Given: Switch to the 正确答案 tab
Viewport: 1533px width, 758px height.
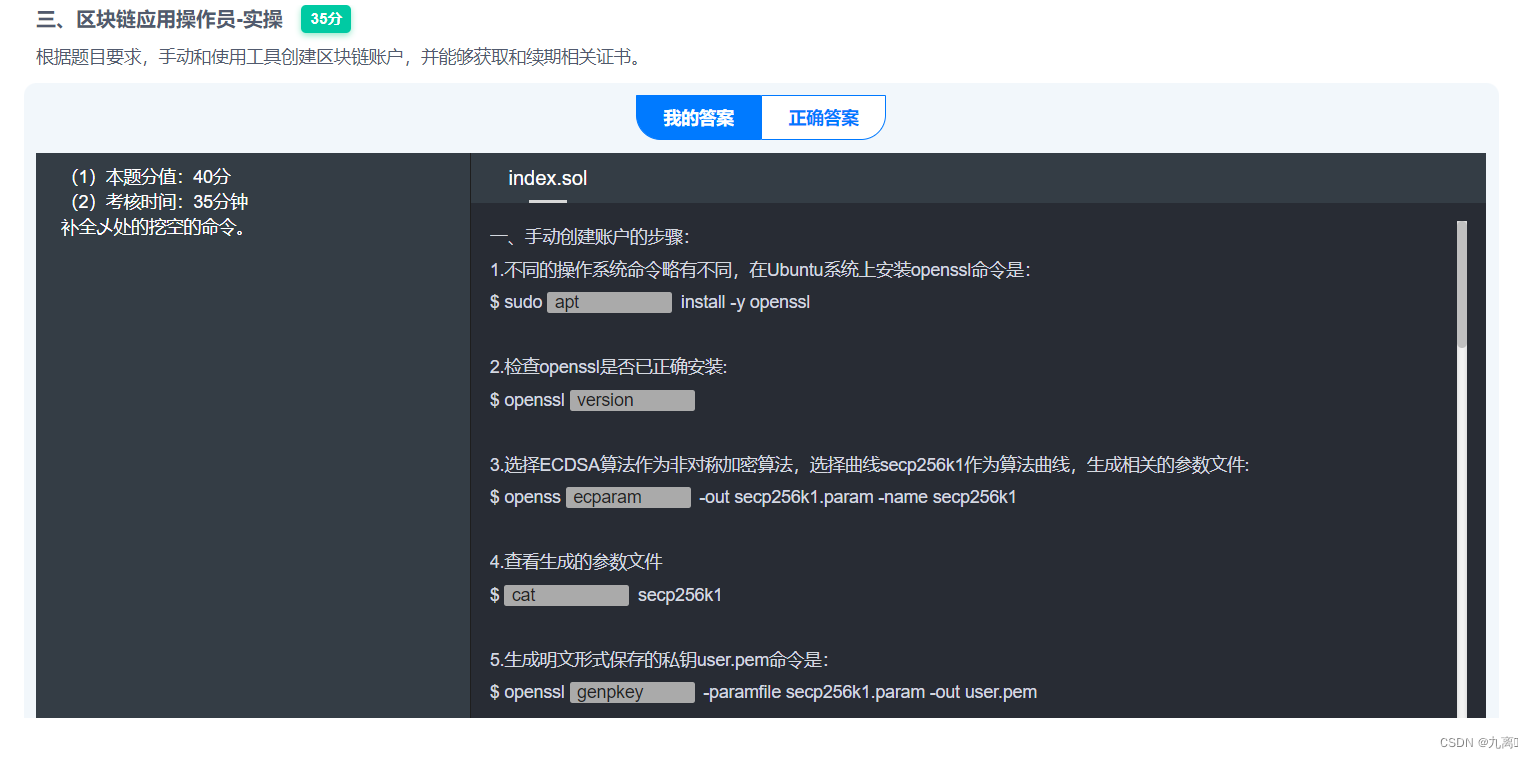Looking at the screenshot, I should [x=823, y=117].
